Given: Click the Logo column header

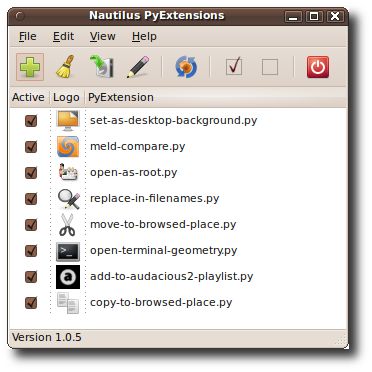Looking at the screenshot, I should click(x=66, y=97).
